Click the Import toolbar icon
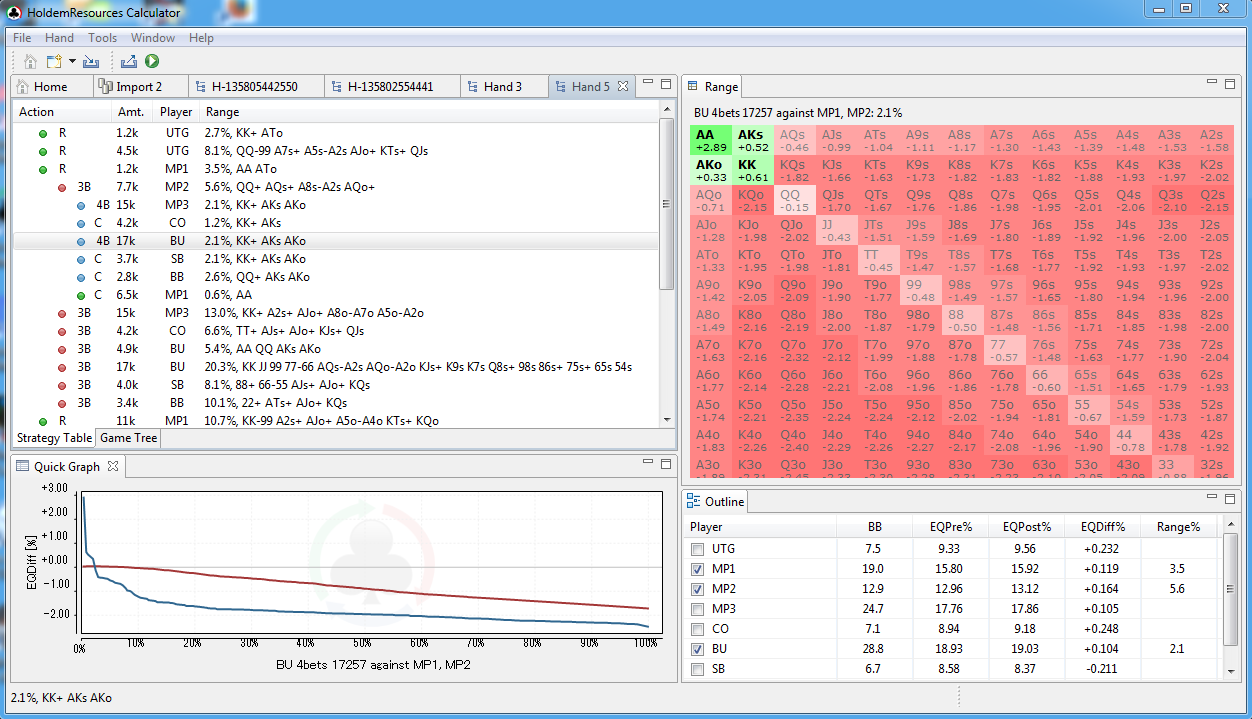1252x719 pixels. pyautogui.click(x=91, y=62)
